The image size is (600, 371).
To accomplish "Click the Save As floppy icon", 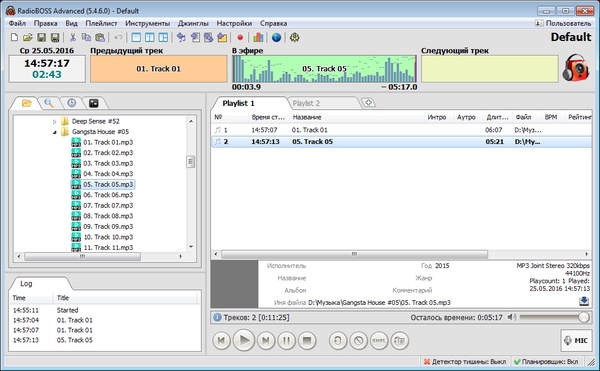I will 55,37.
